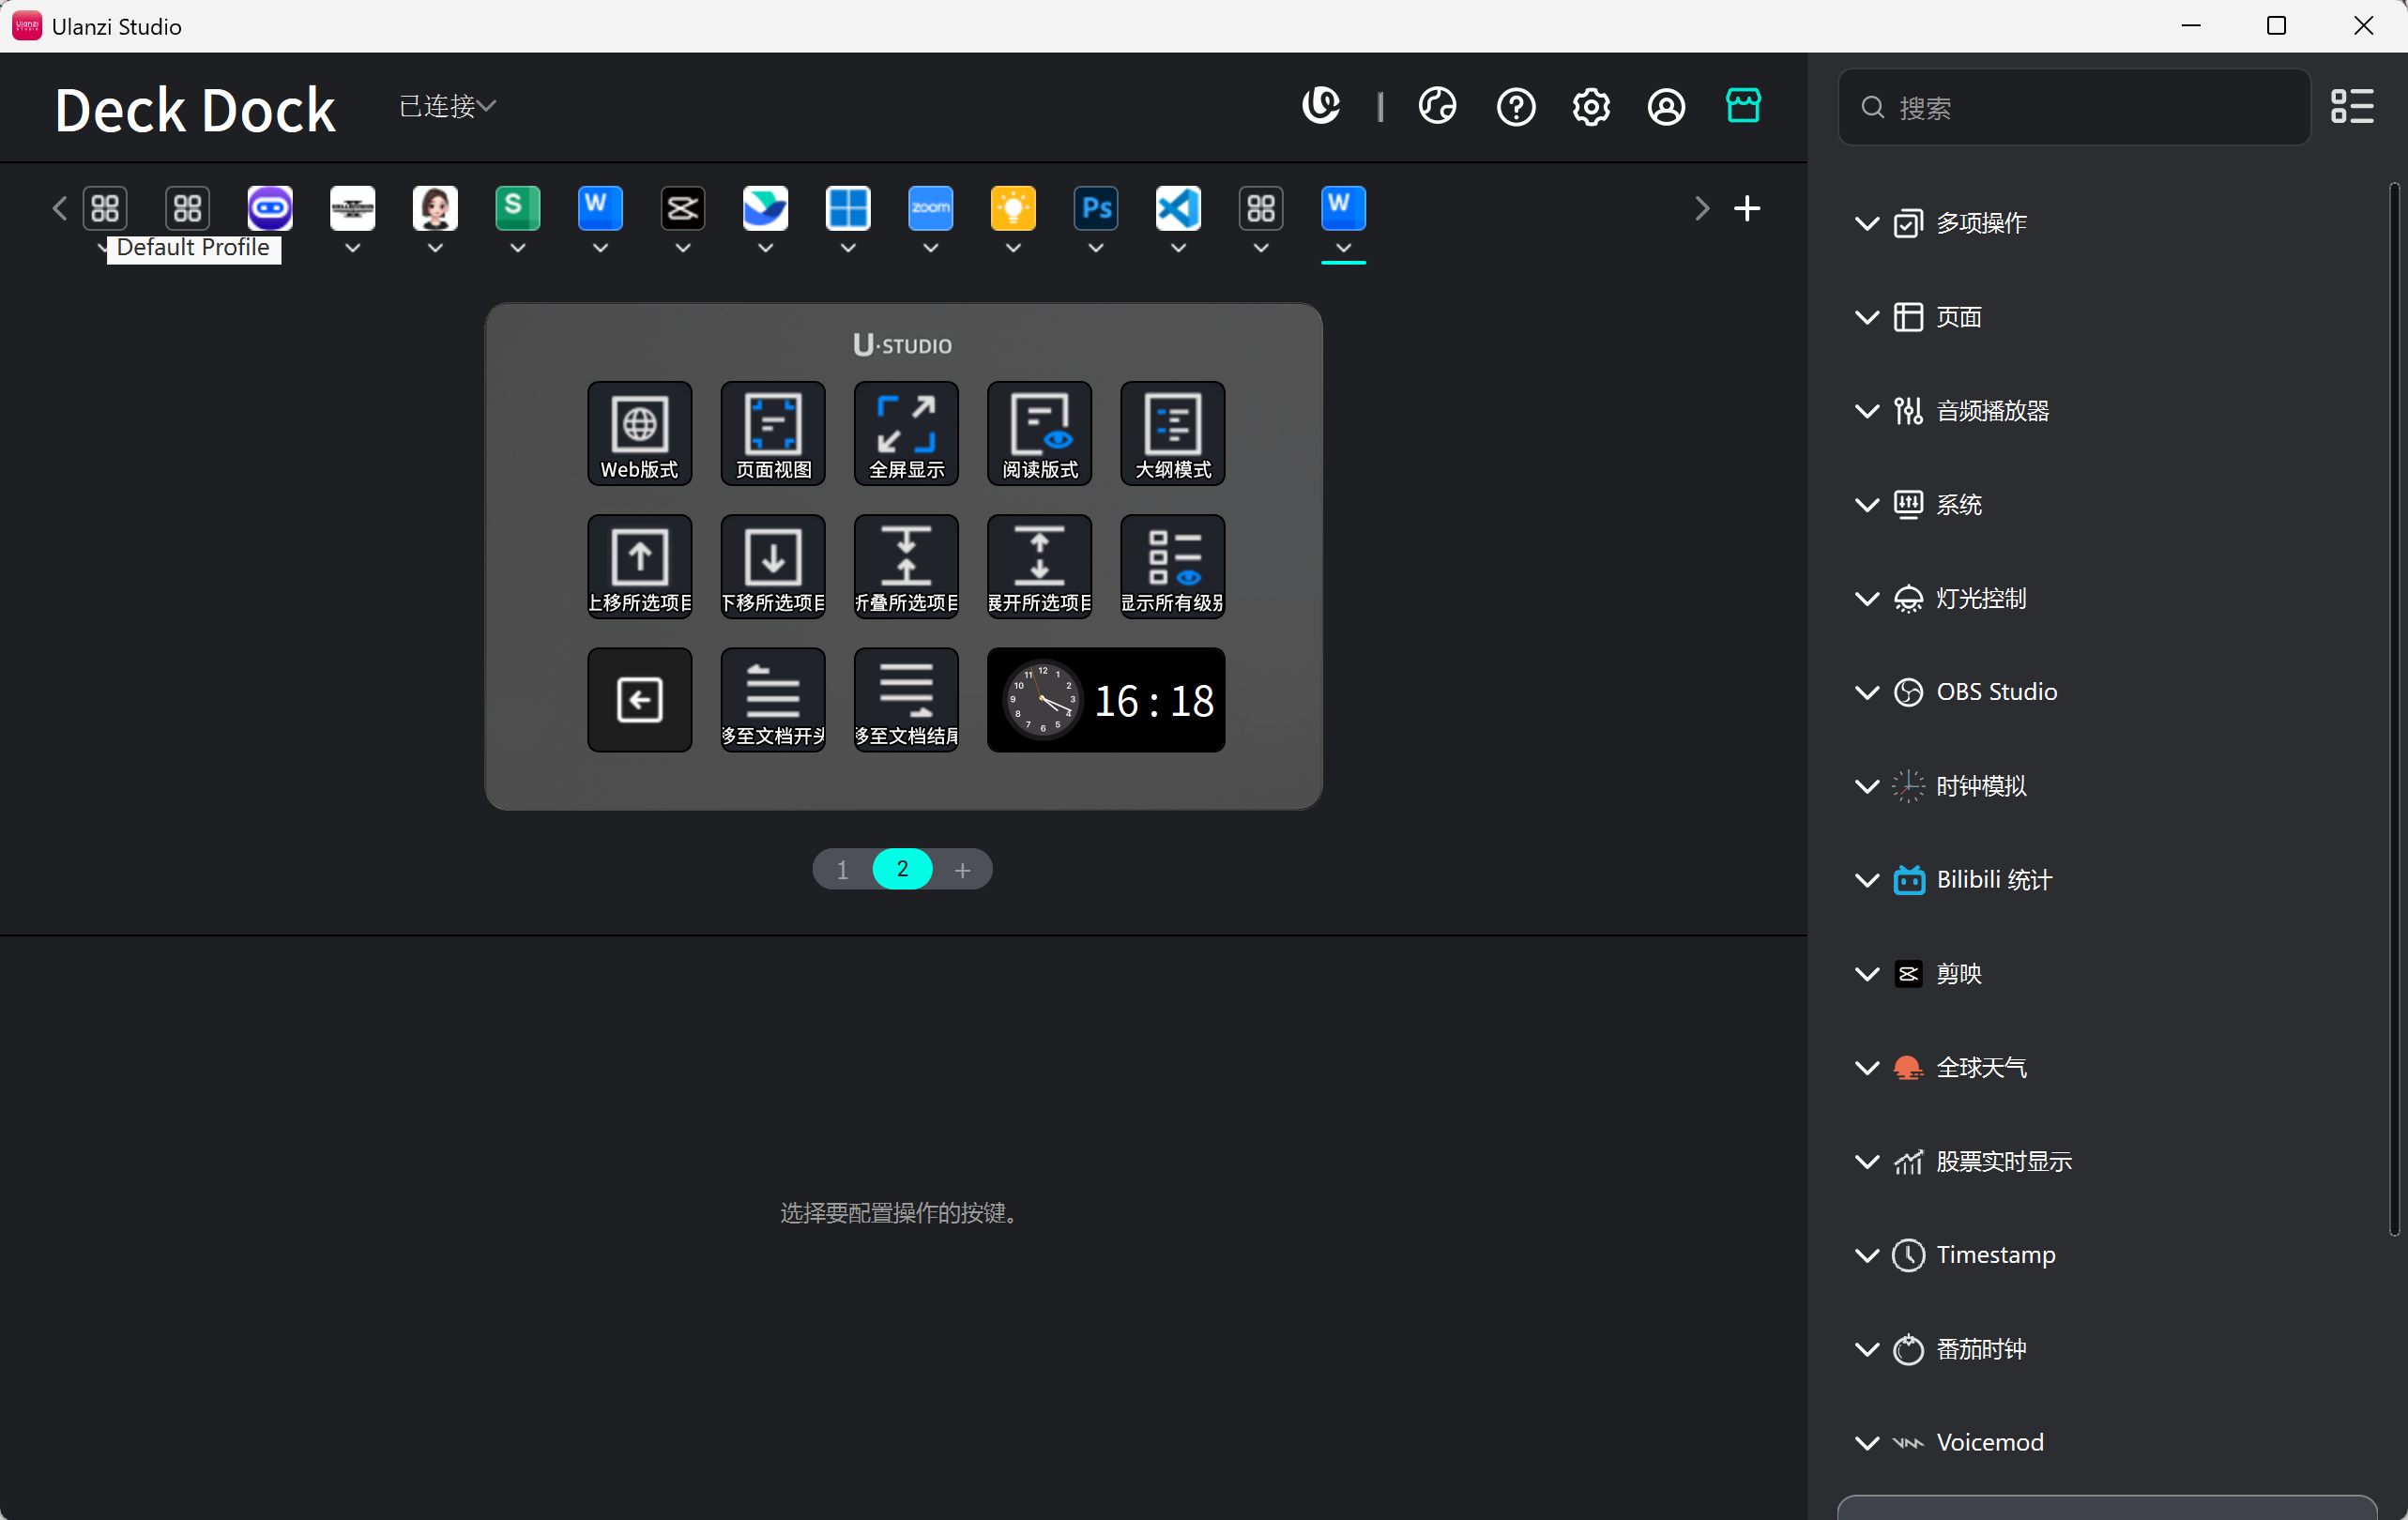This screenshot has width=2408, height=1520.
Task: Switch to page 1 tab
Action: pos(843,869)
